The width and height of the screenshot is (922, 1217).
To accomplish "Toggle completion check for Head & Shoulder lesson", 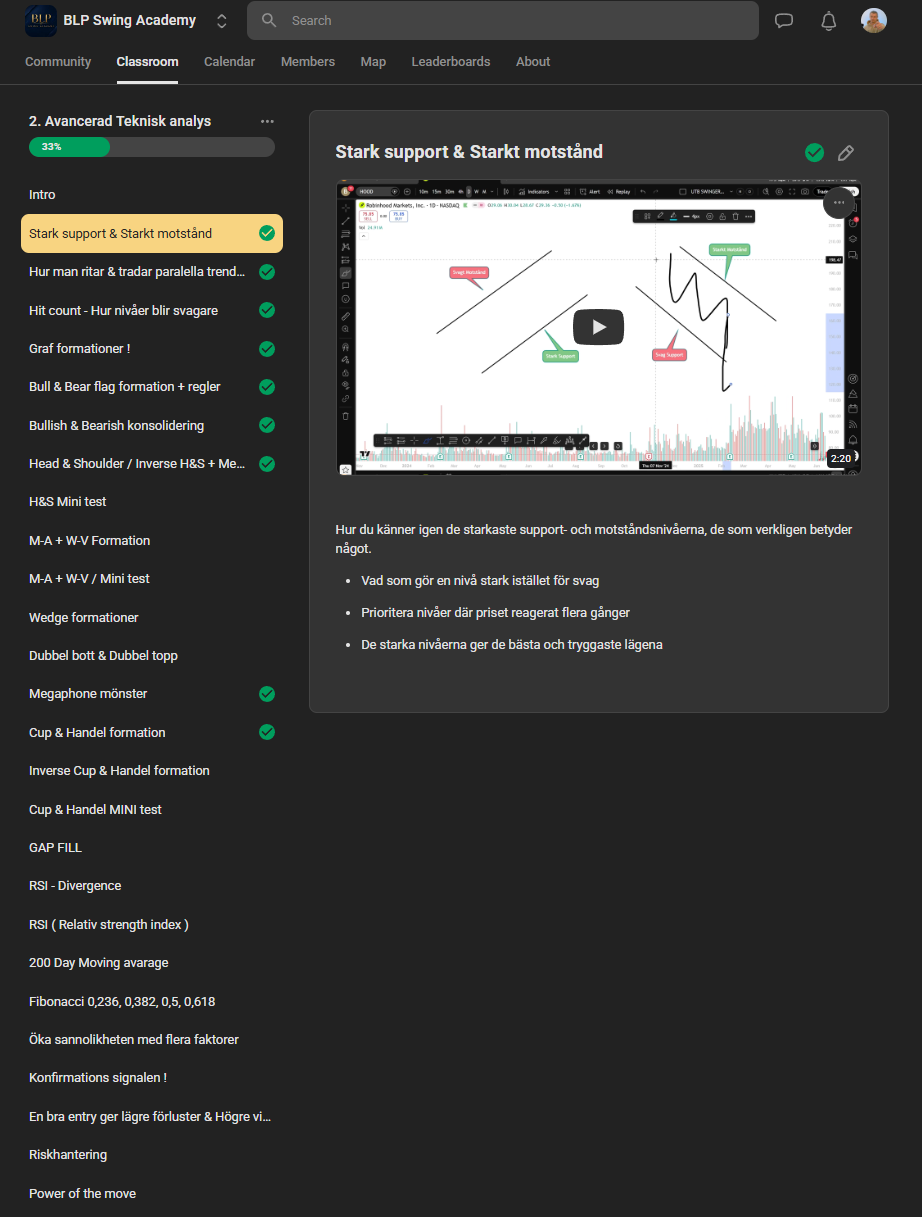I will 267,463.
